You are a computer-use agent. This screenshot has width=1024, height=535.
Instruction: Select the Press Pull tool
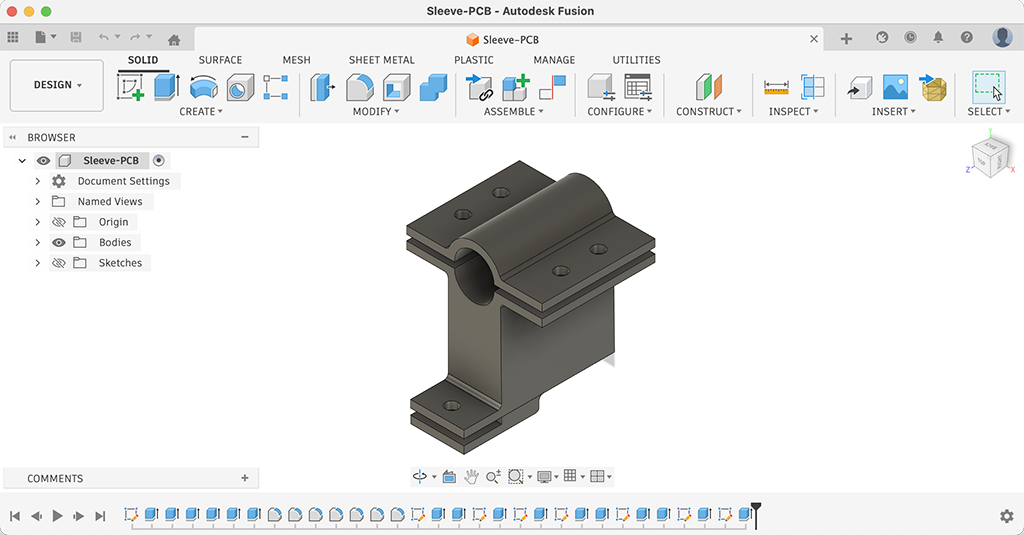[322, 87]
